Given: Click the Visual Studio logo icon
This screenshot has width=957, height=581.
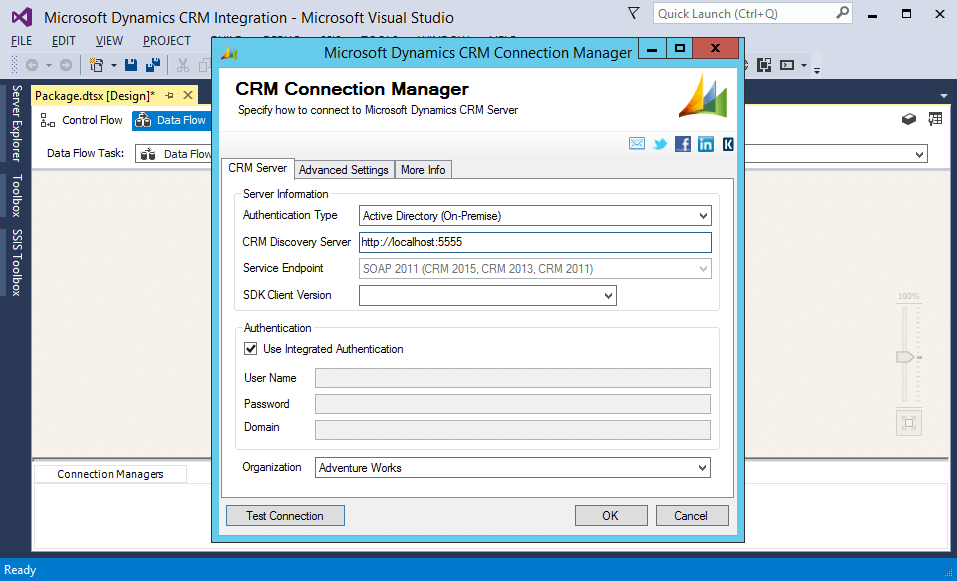Looking at the screenshot, I should [23, 16].
